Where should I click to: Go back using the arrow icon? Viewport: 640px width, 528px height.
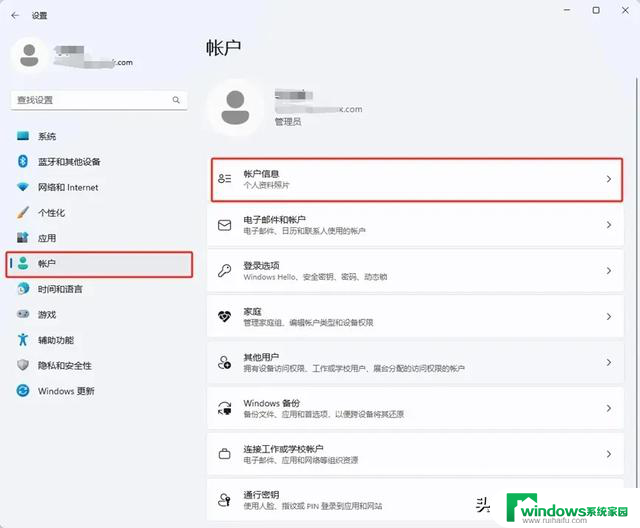(x=16, y=16)
